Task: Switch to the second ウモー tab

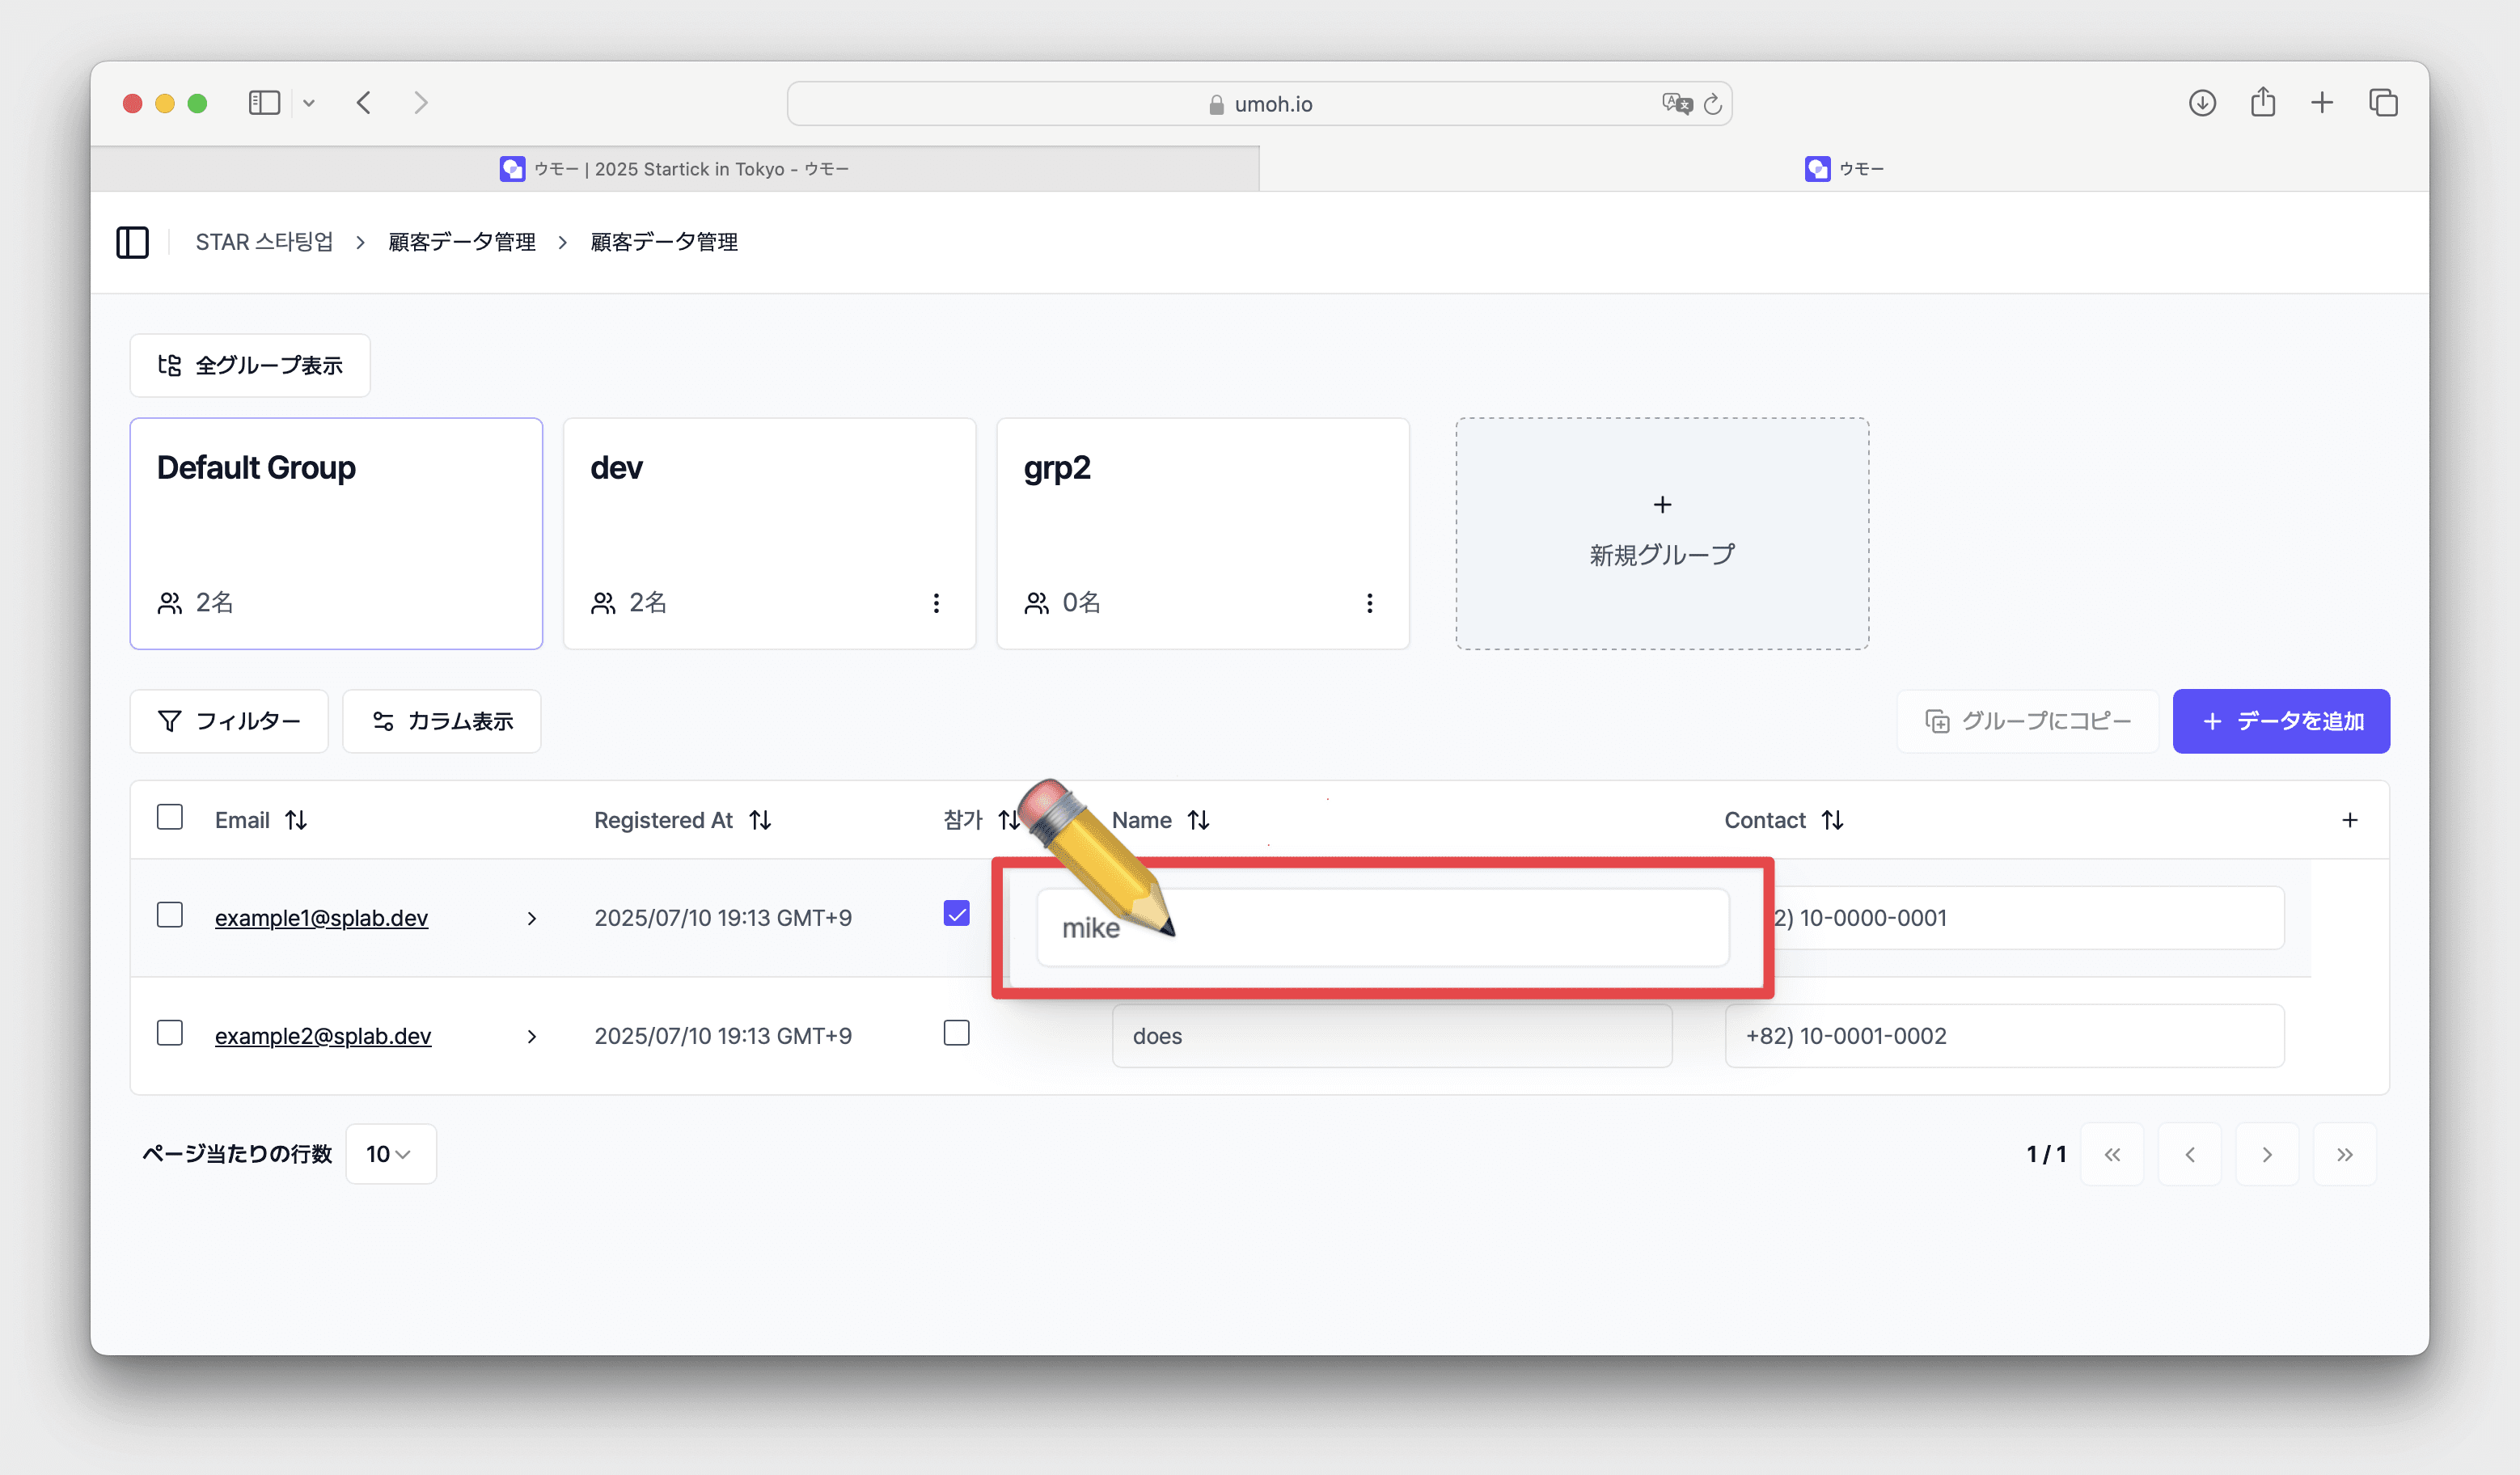Action: (1843, 169)
